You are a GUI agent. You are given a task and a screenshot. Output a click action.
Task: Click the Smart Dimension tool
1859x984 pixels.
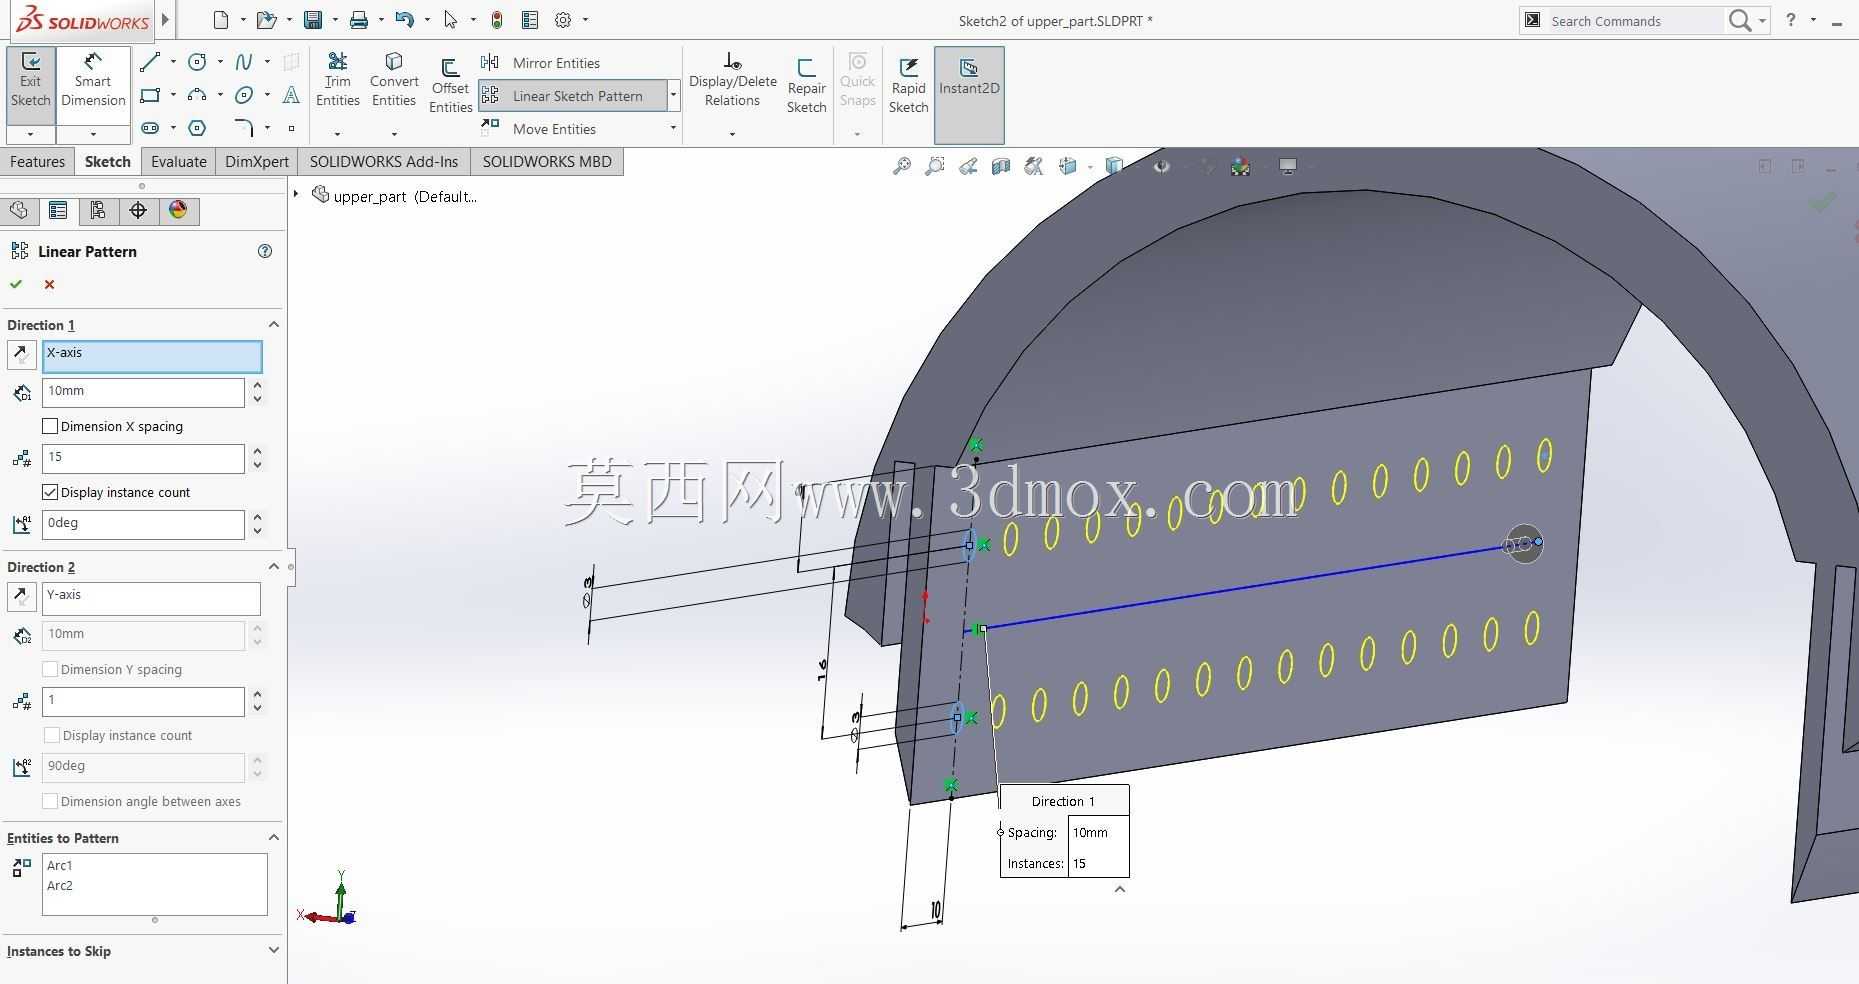point(93,81)
